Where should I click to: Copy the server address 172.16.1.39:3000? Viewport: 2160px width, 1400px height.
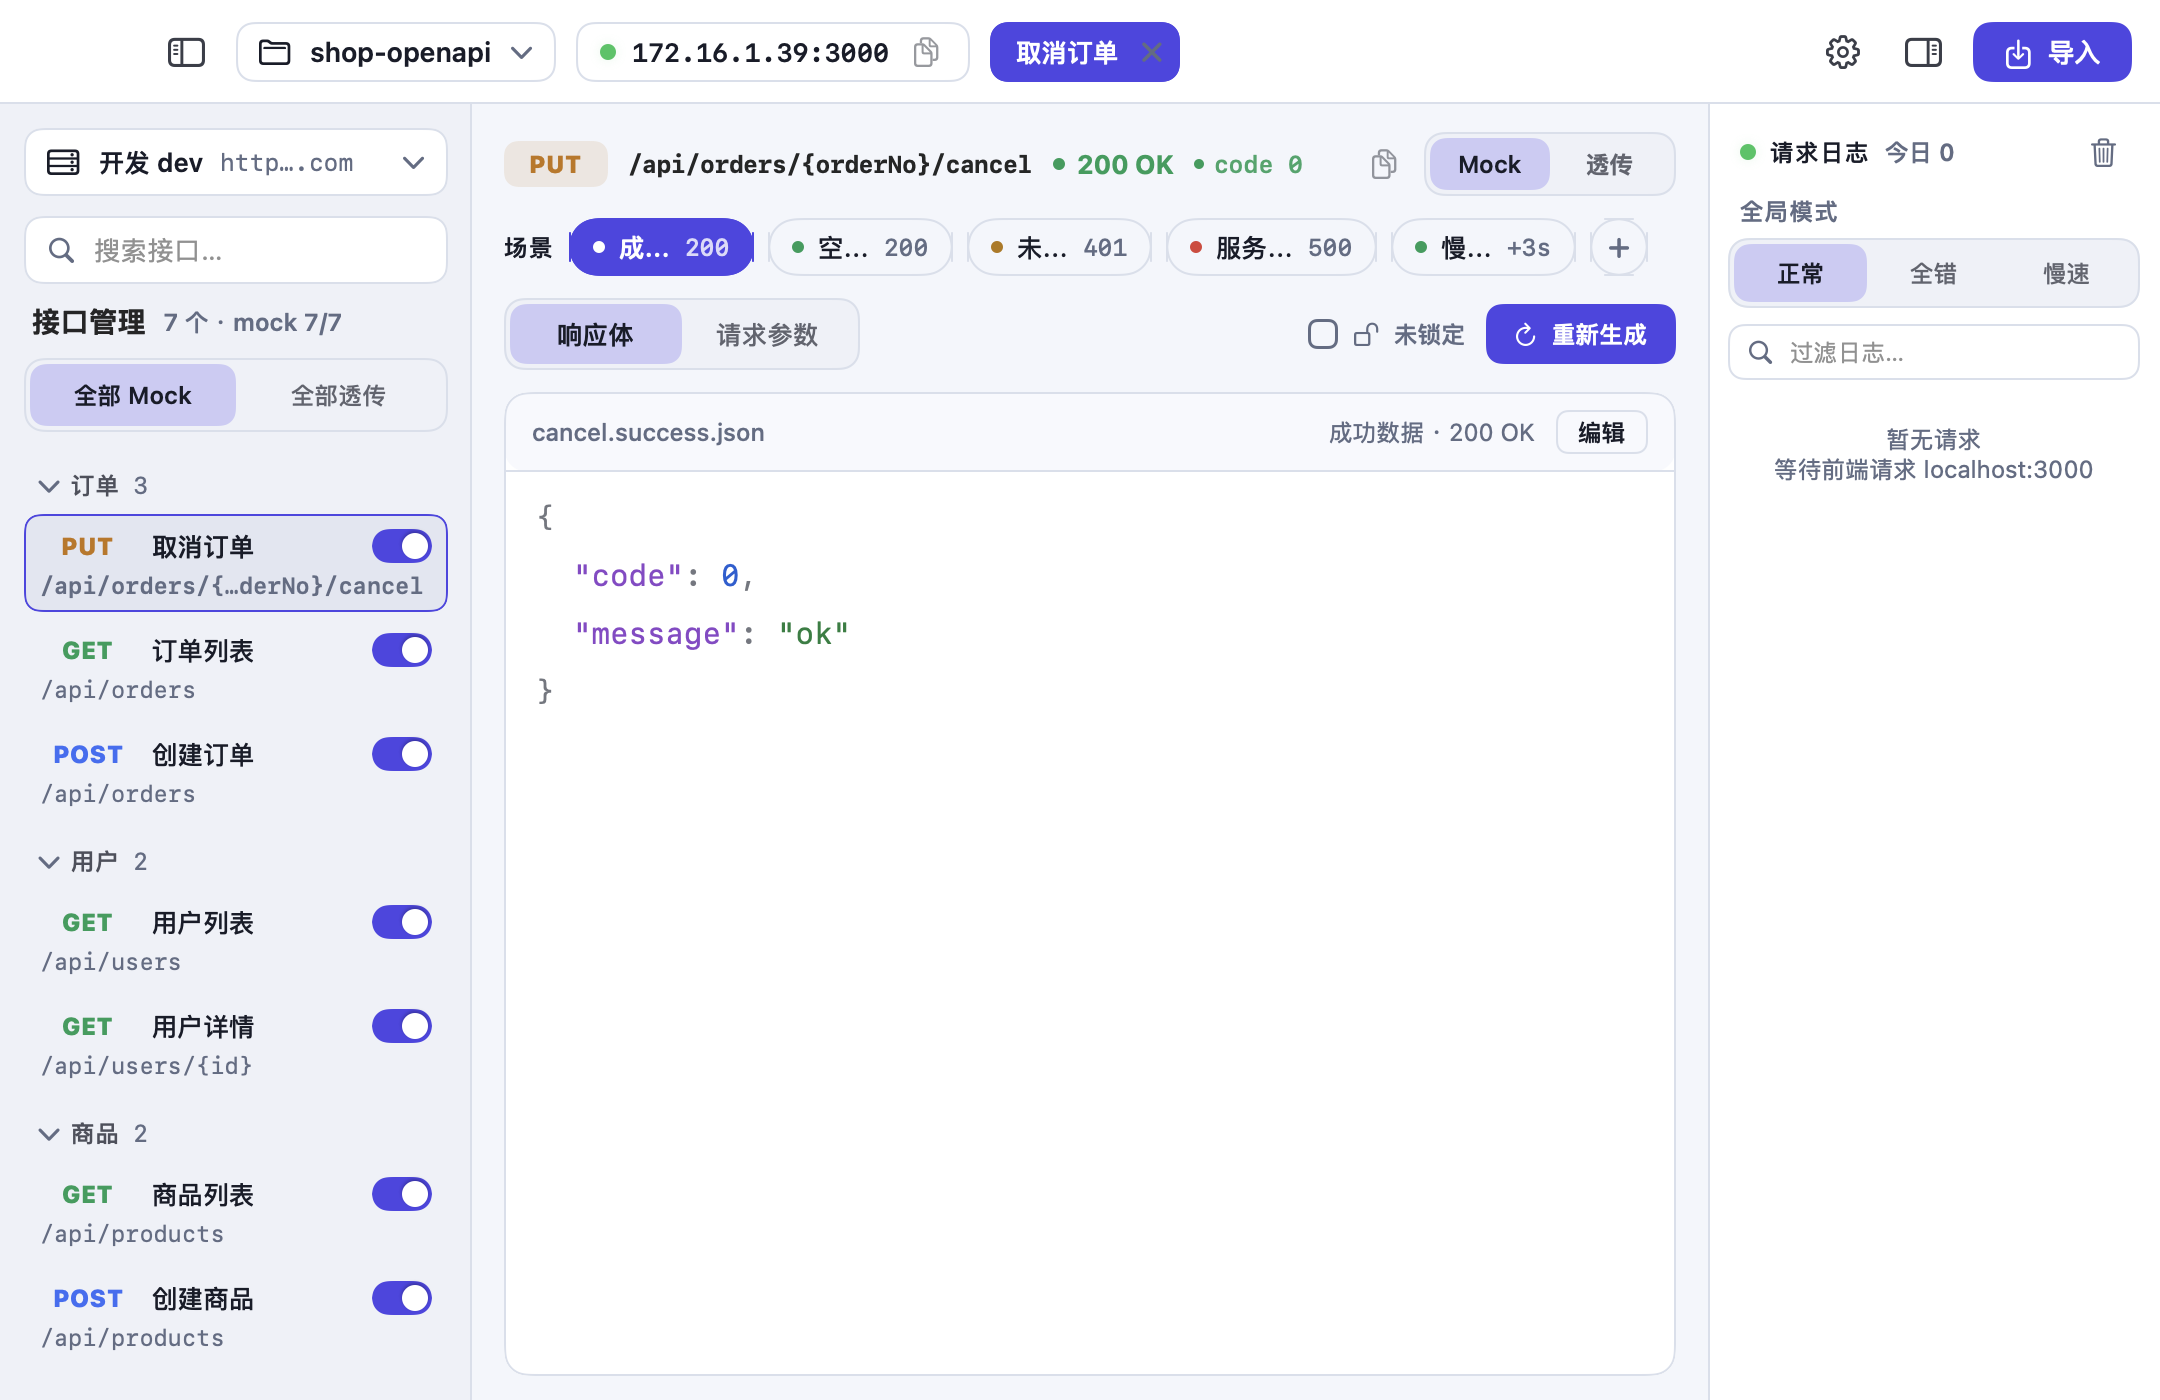[927, 52]
